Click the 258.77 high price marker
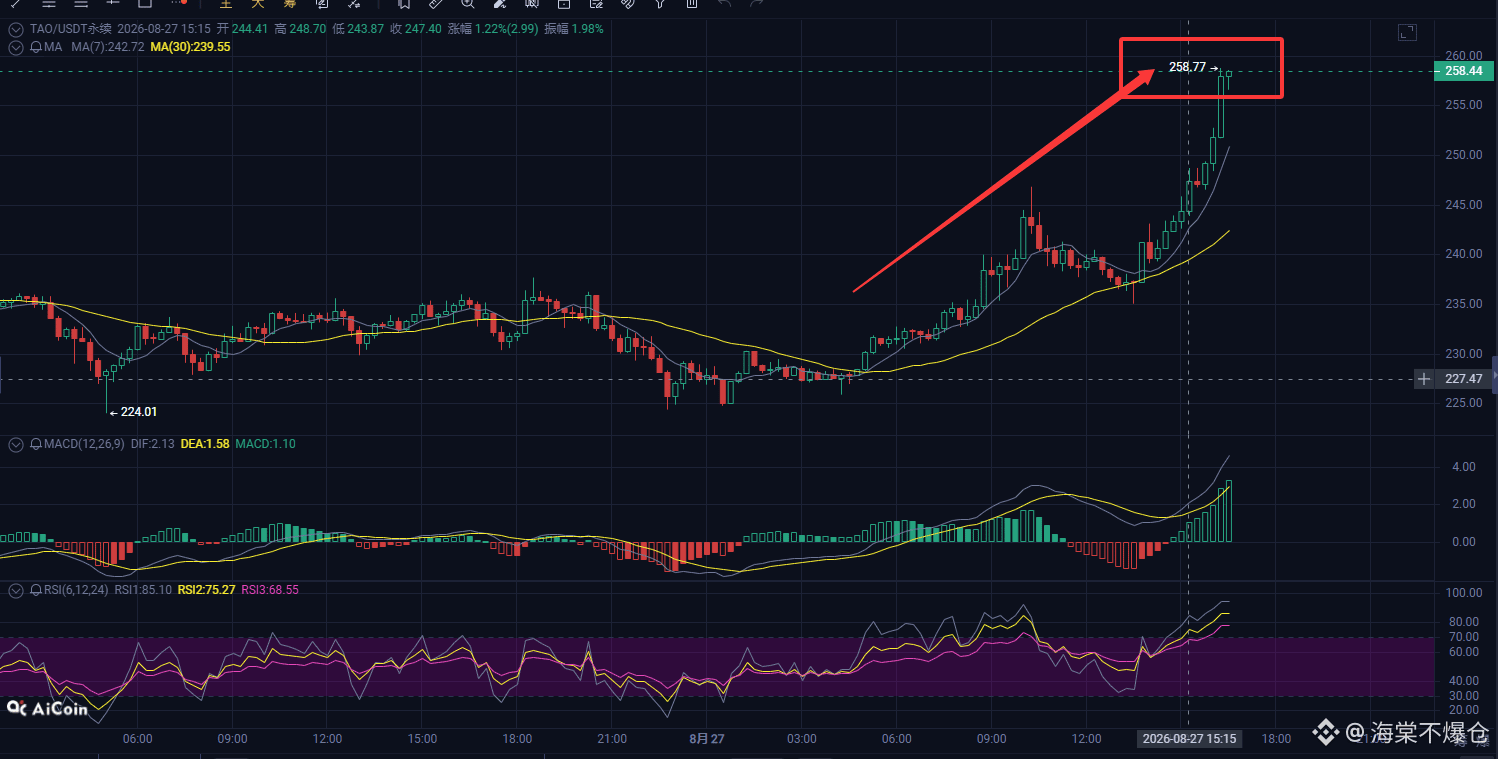1498x759 pixels. coord(1186,67)
